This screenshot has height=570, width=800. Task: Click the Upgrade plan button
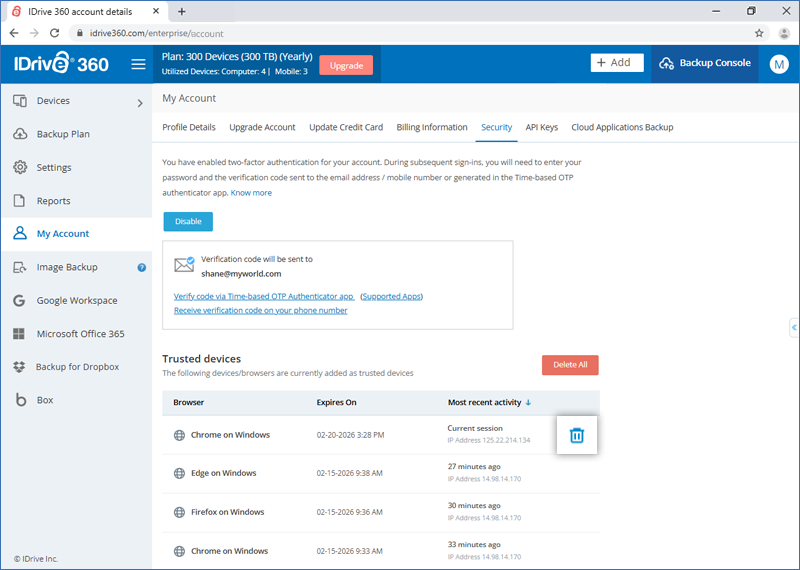coord(346,65)
